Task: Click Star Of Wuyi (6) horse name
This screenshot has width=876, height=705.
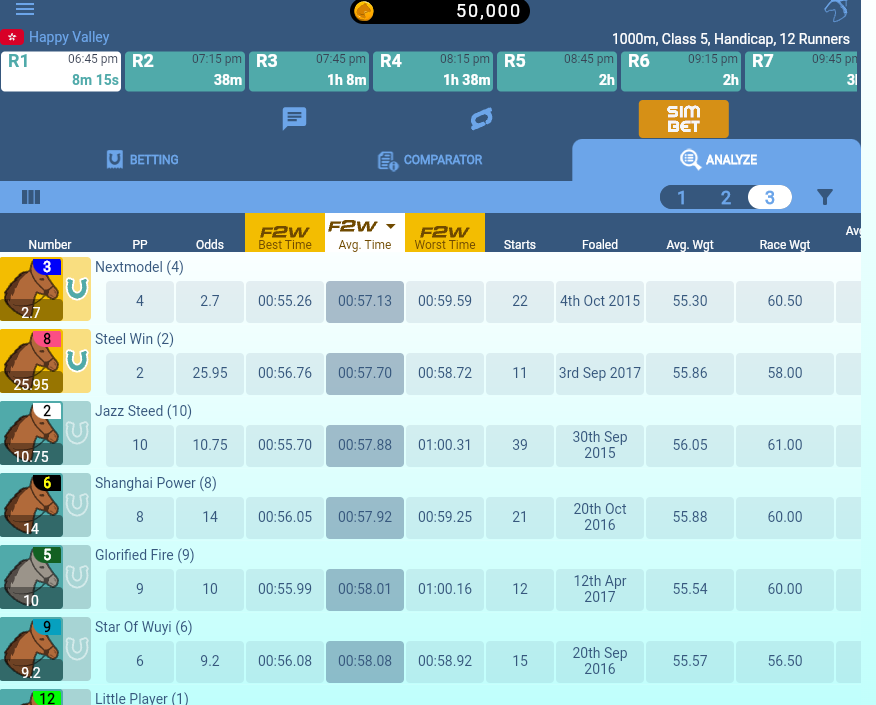Action: (x=144, y=627)
